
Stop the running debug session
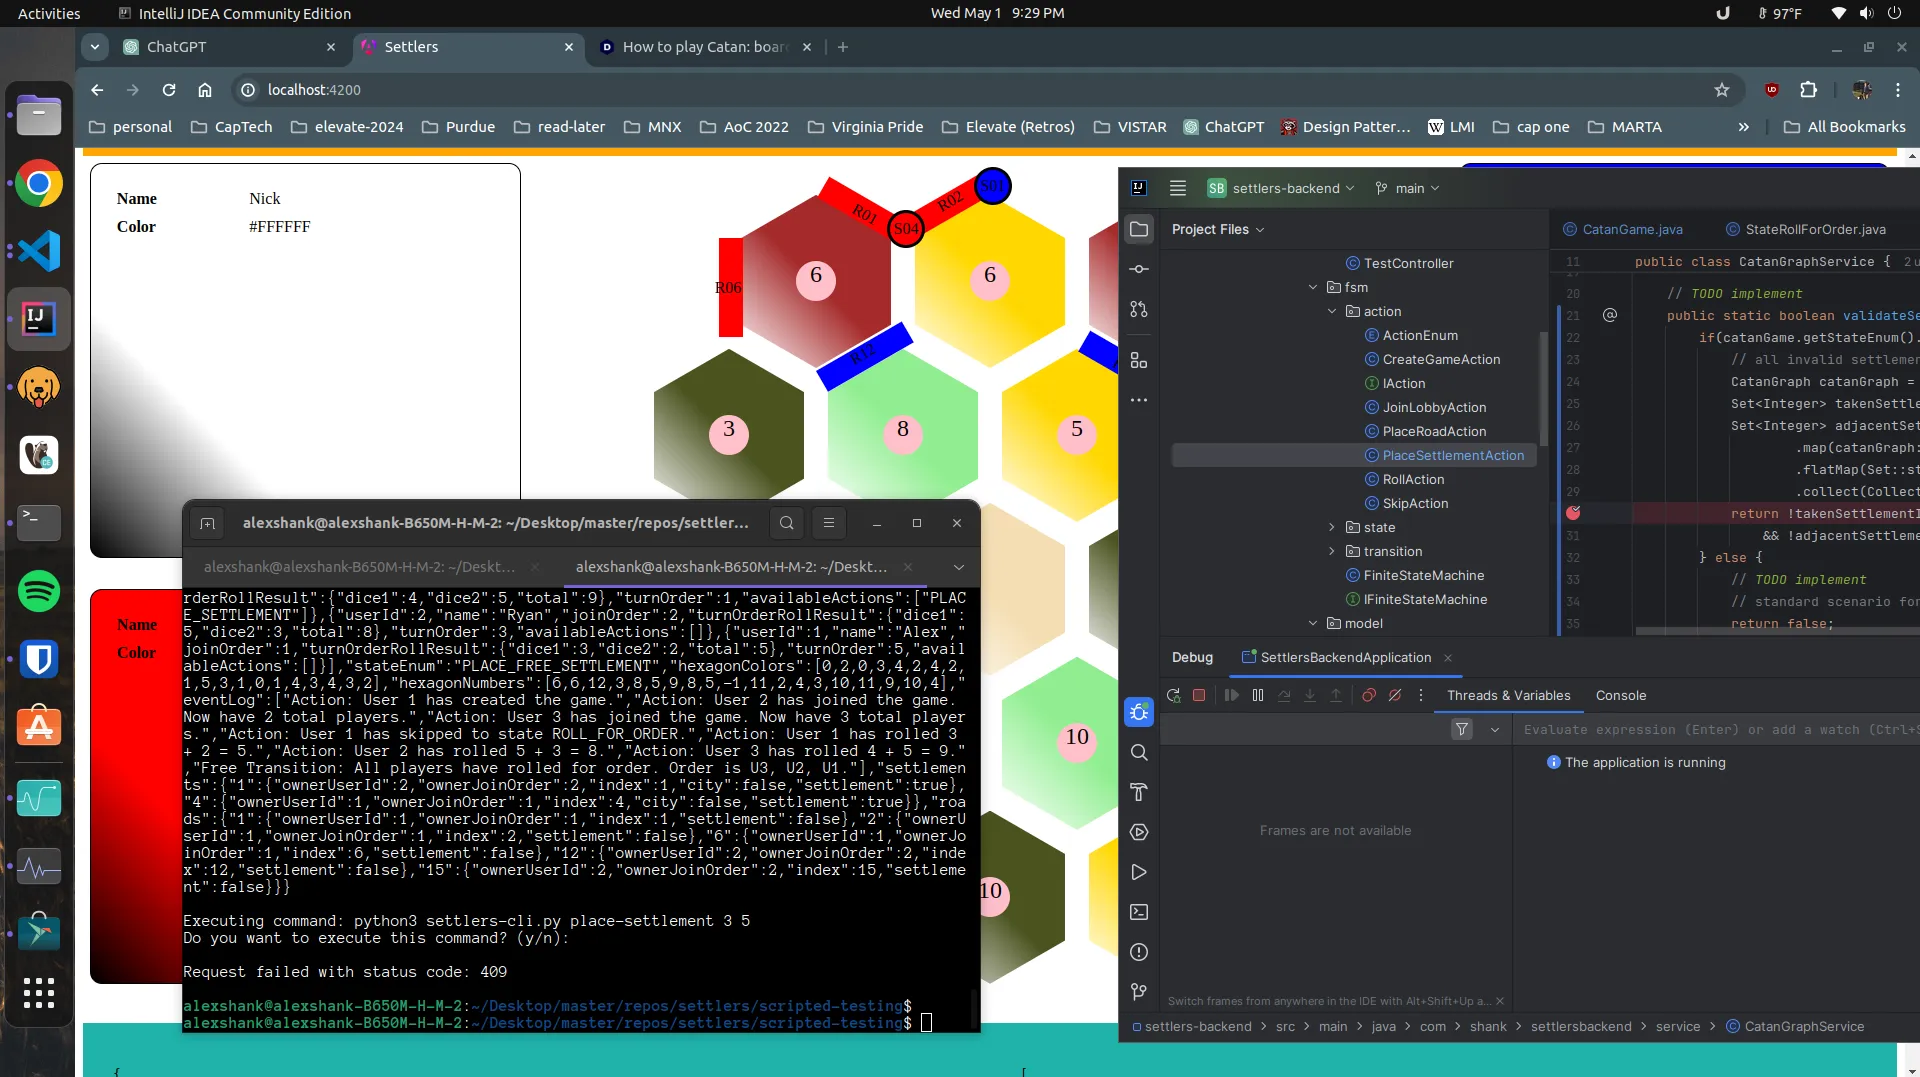click(x=1199, y=696)
